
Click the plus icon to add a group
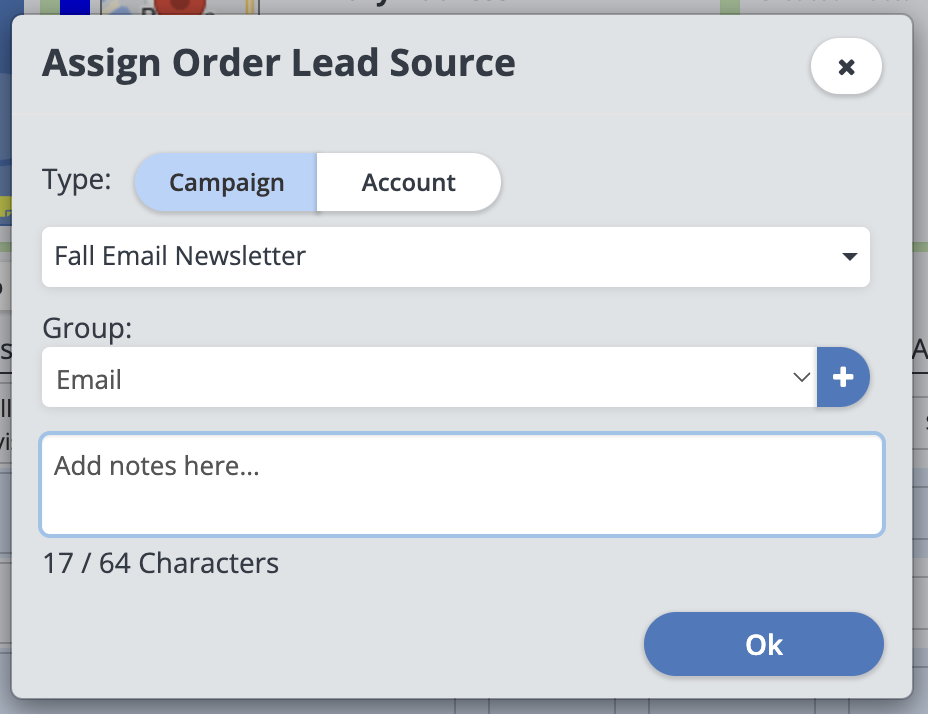tap(843, 378)
